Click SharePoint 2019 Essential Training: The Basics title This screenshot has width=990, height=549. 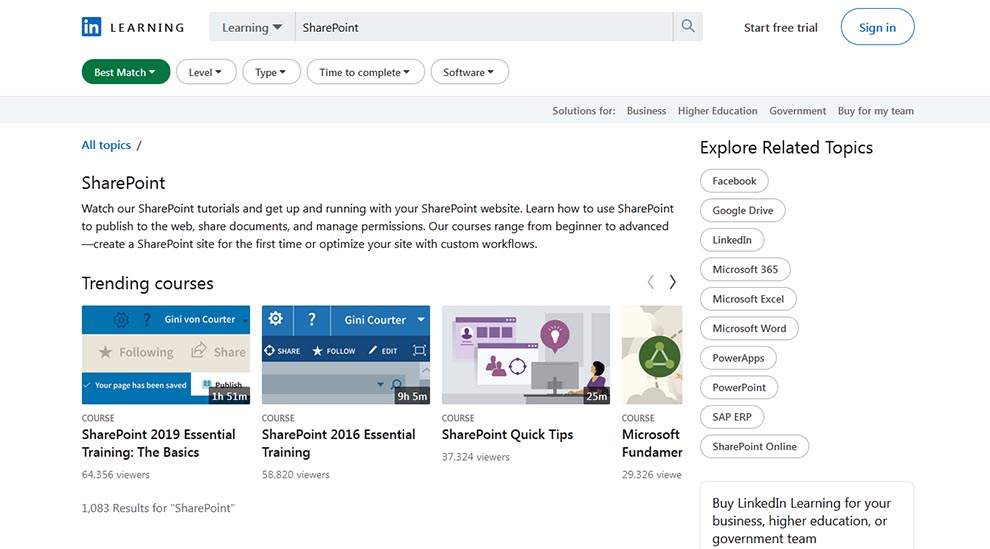(x=158, y=443)
